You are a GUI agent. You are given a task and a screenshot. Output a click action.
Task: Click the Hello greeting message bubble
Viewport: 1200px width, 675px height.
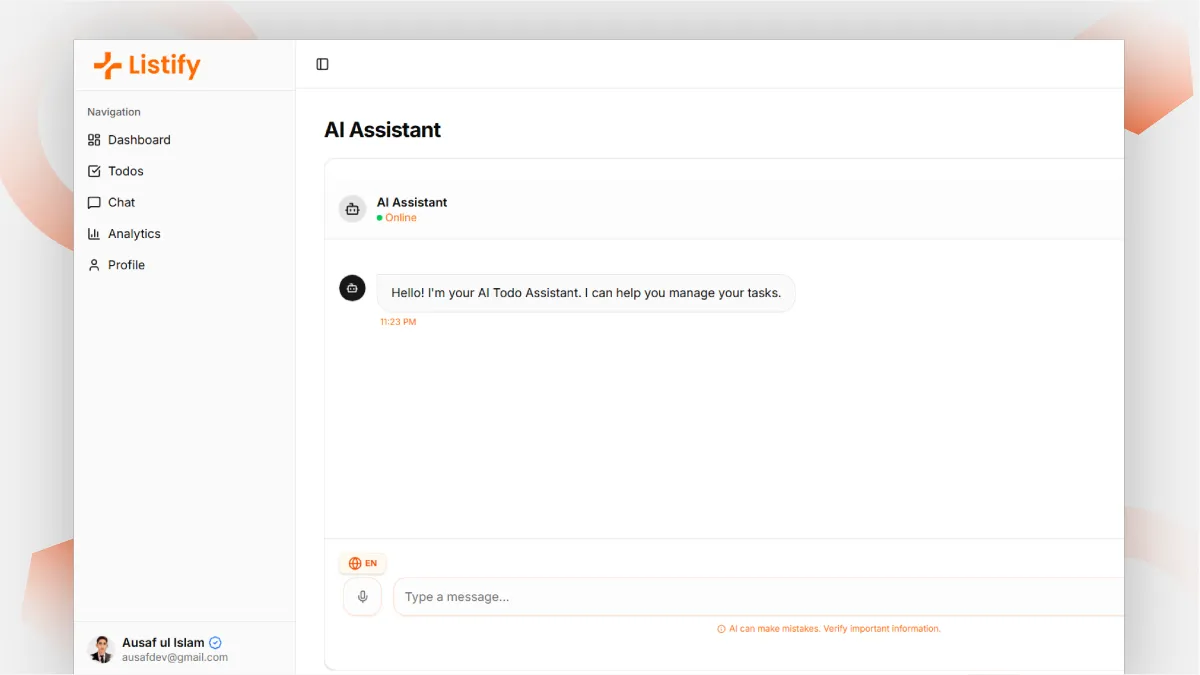pyautogui.click(x=586, y=293)
